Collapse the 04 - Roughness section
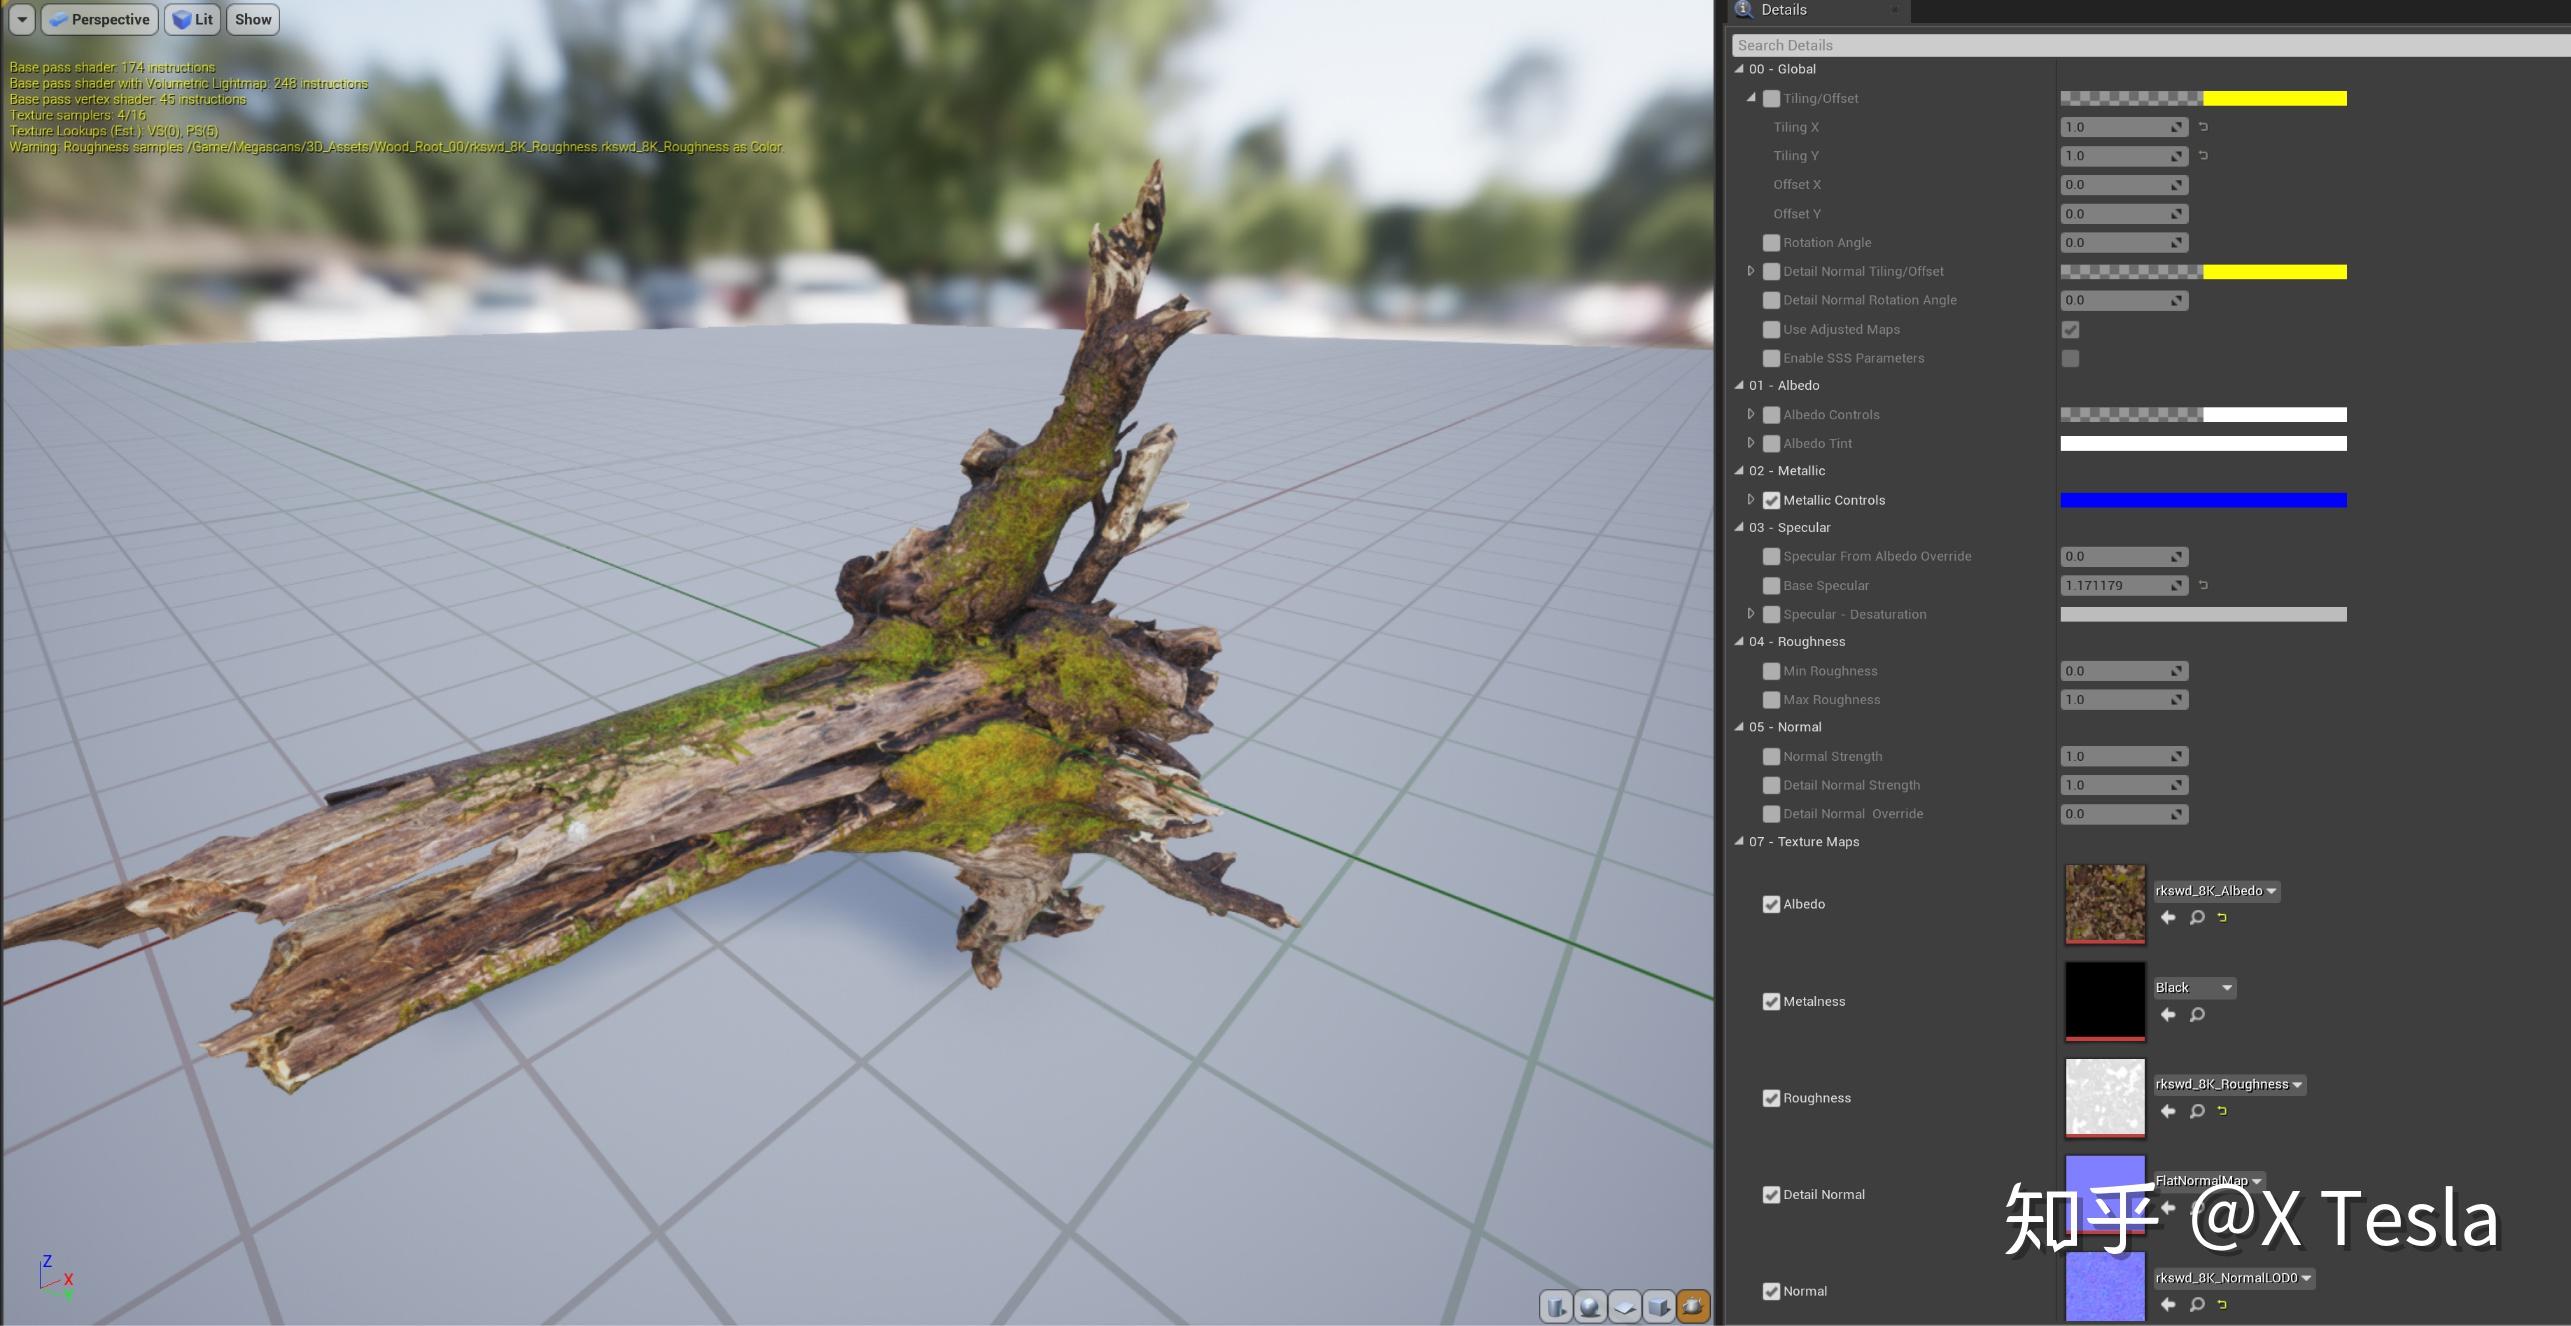This screenshot has width=2571, height=1326. tap(1739, 641)
